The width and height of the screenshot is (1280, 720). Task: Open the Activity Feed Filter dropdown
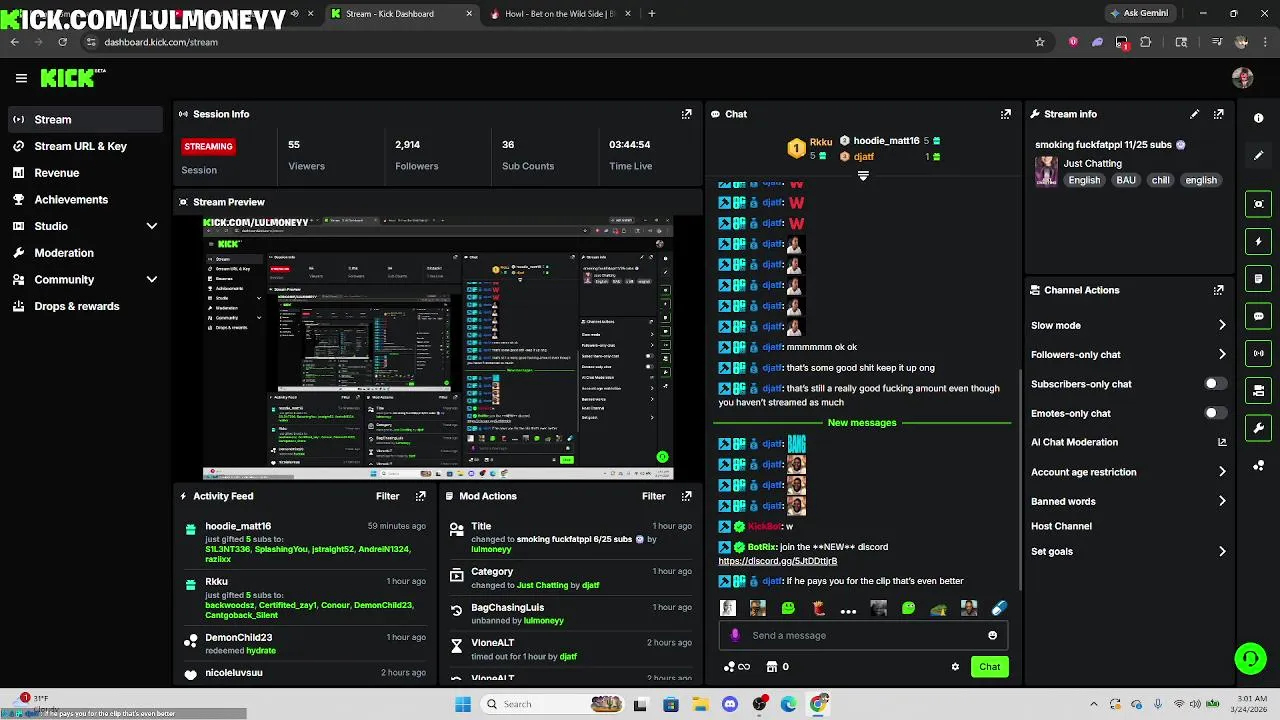coord(387,496)
